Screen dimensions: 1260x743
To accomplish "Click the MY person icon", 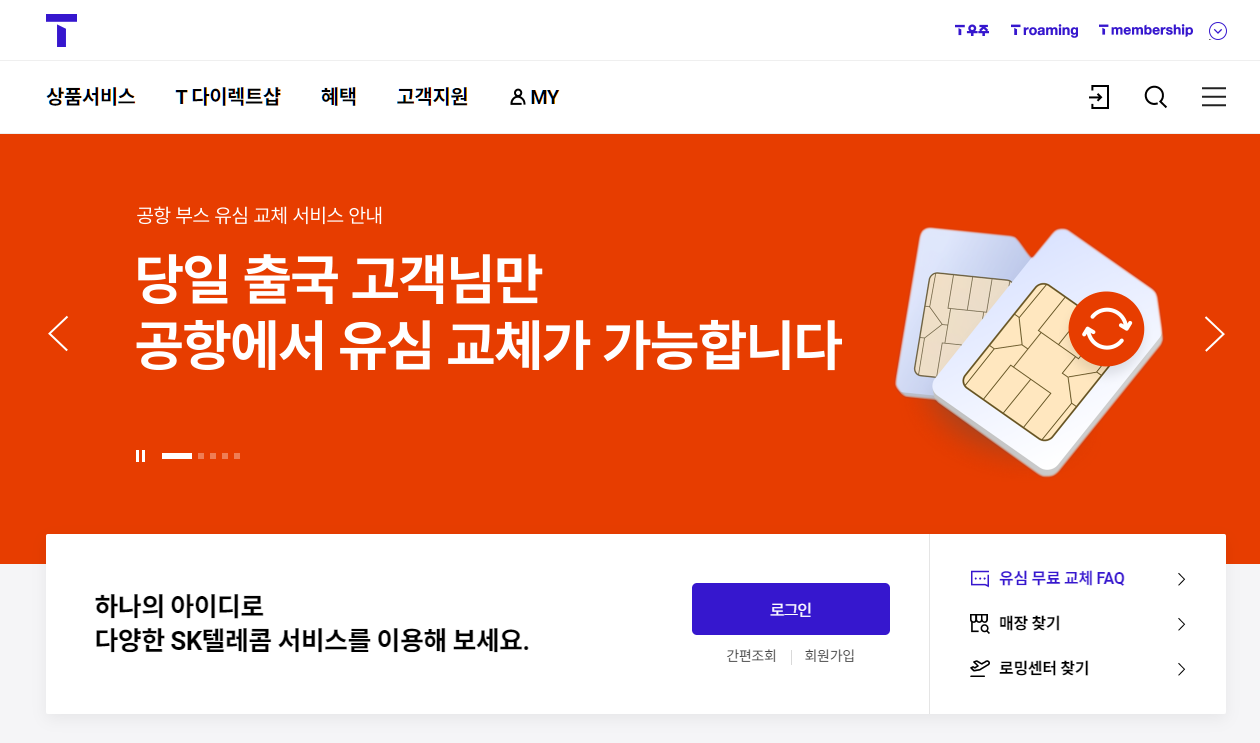I will [x=517, y=97].
